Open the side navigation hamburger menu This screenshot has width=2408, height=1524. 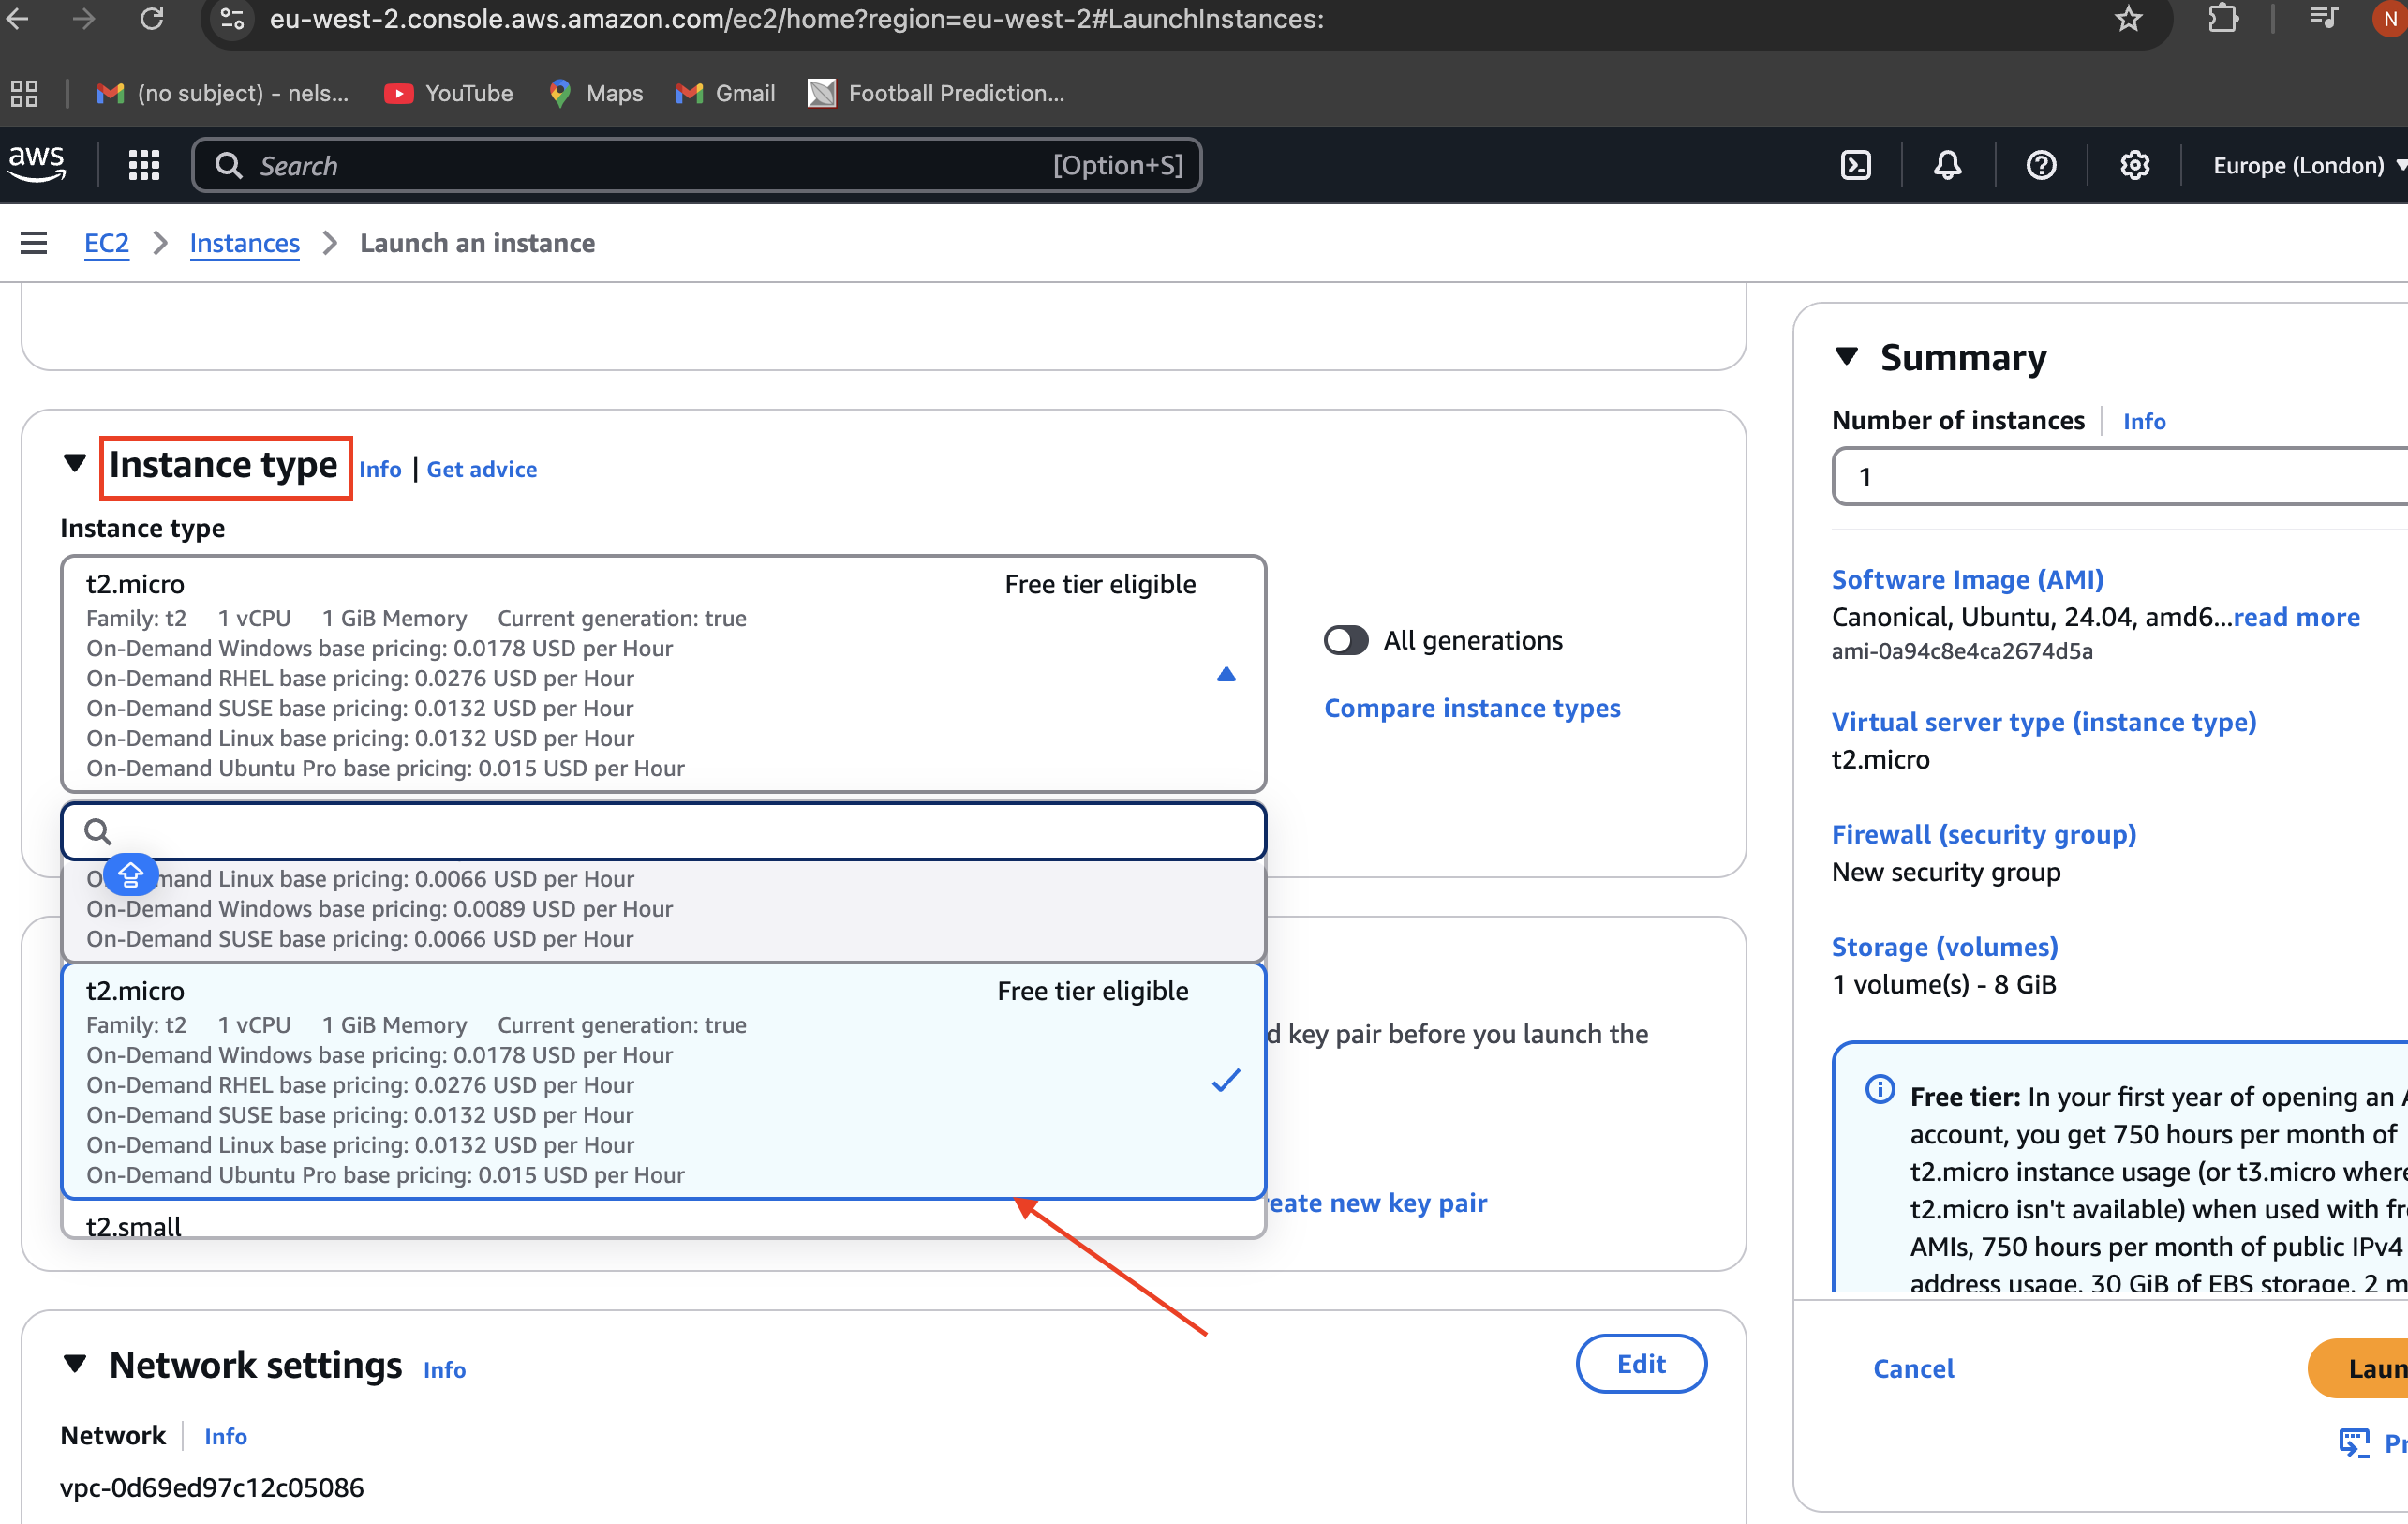coord(34,242)
